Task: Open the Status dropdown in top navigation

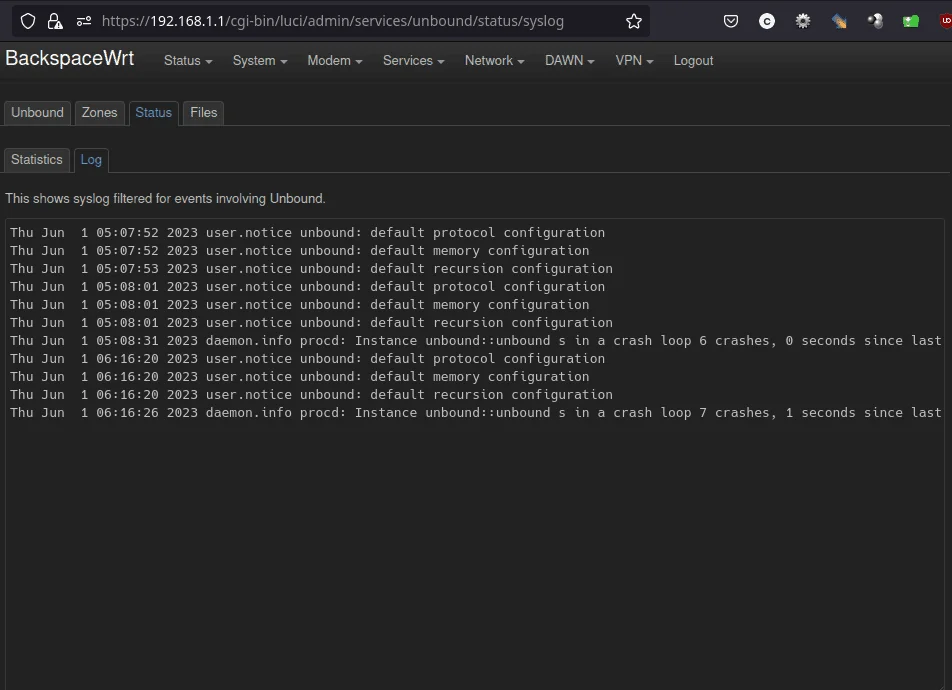Action: tap(188, 61)
